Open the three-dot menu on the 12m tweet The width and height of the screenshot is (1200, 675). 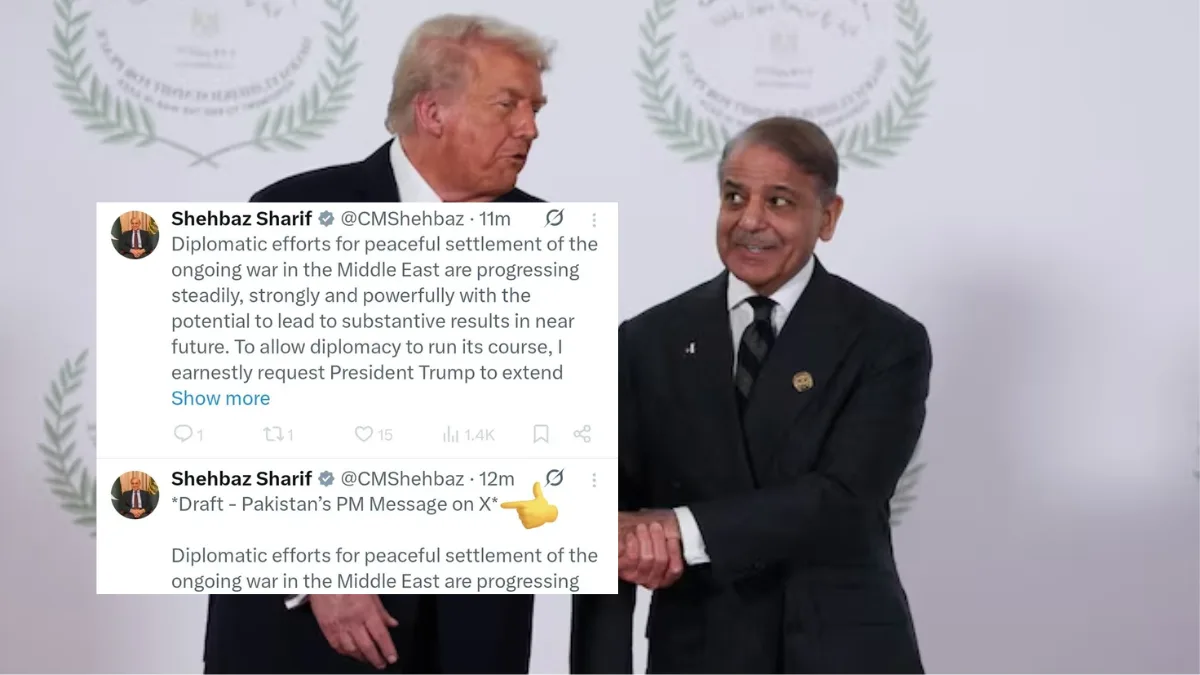[594, 479]
